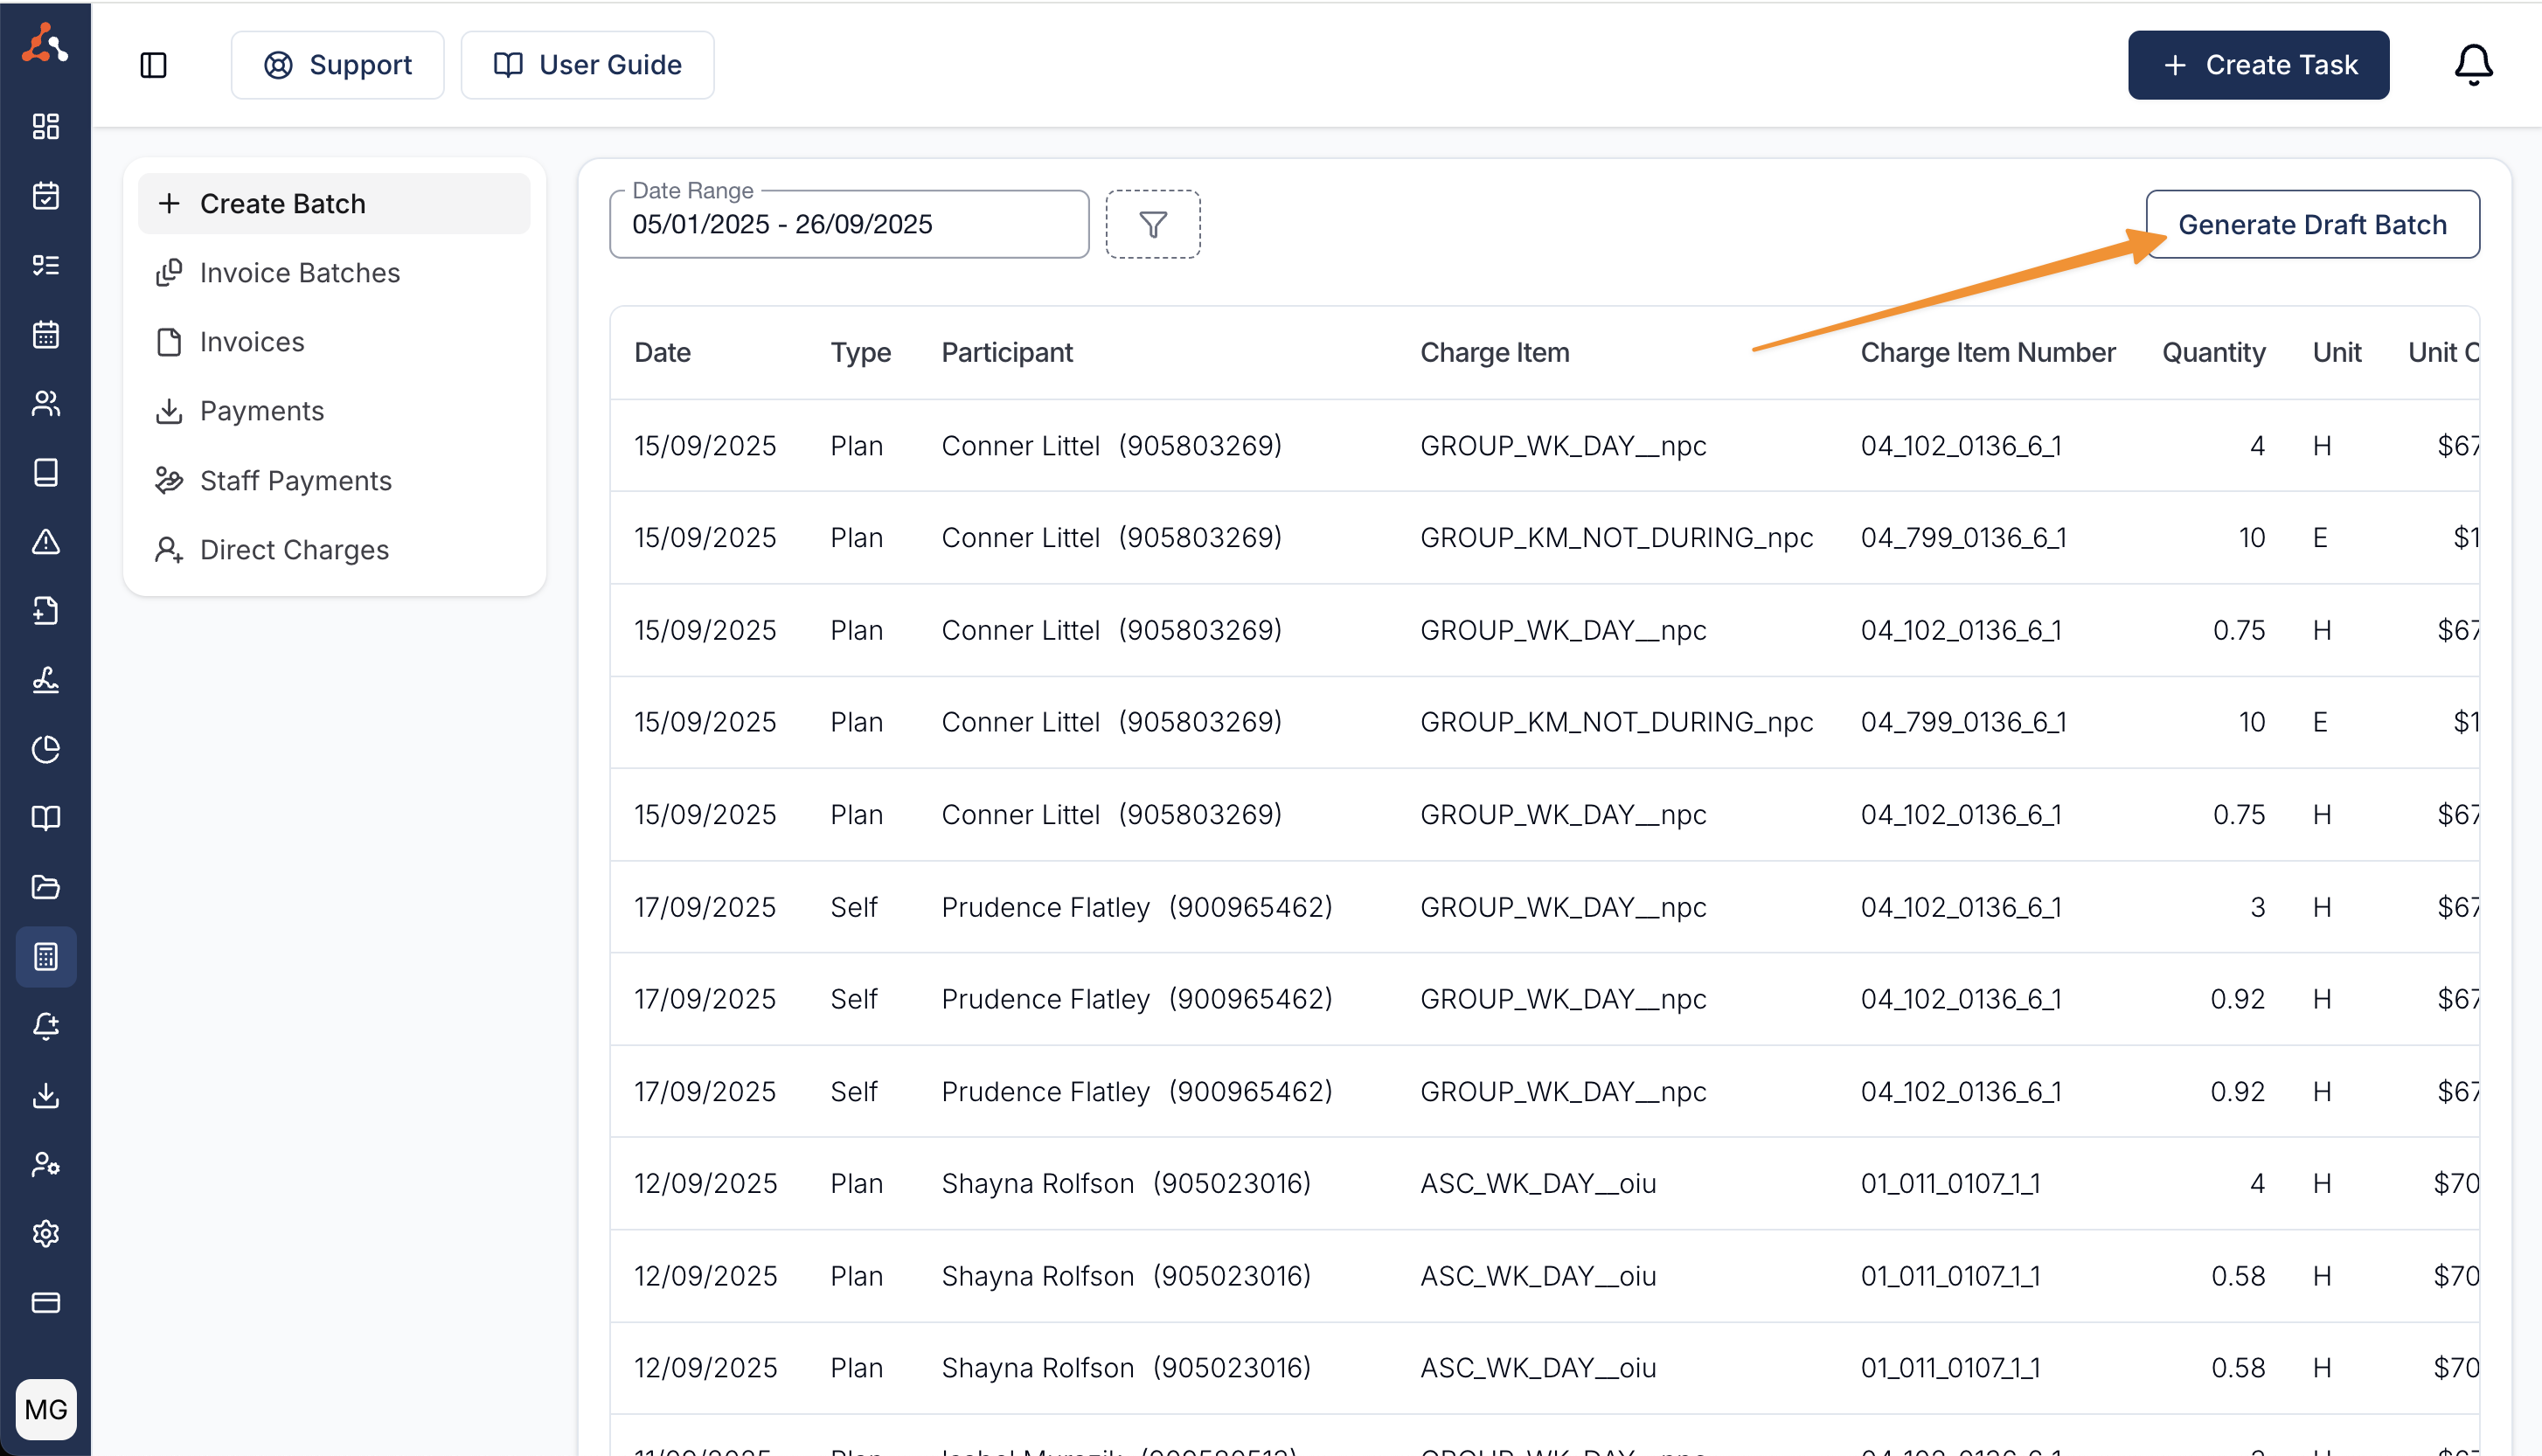Open the filter funnel button
This screenshot has height=1456, width=2542.
(x=1152, y=224)
